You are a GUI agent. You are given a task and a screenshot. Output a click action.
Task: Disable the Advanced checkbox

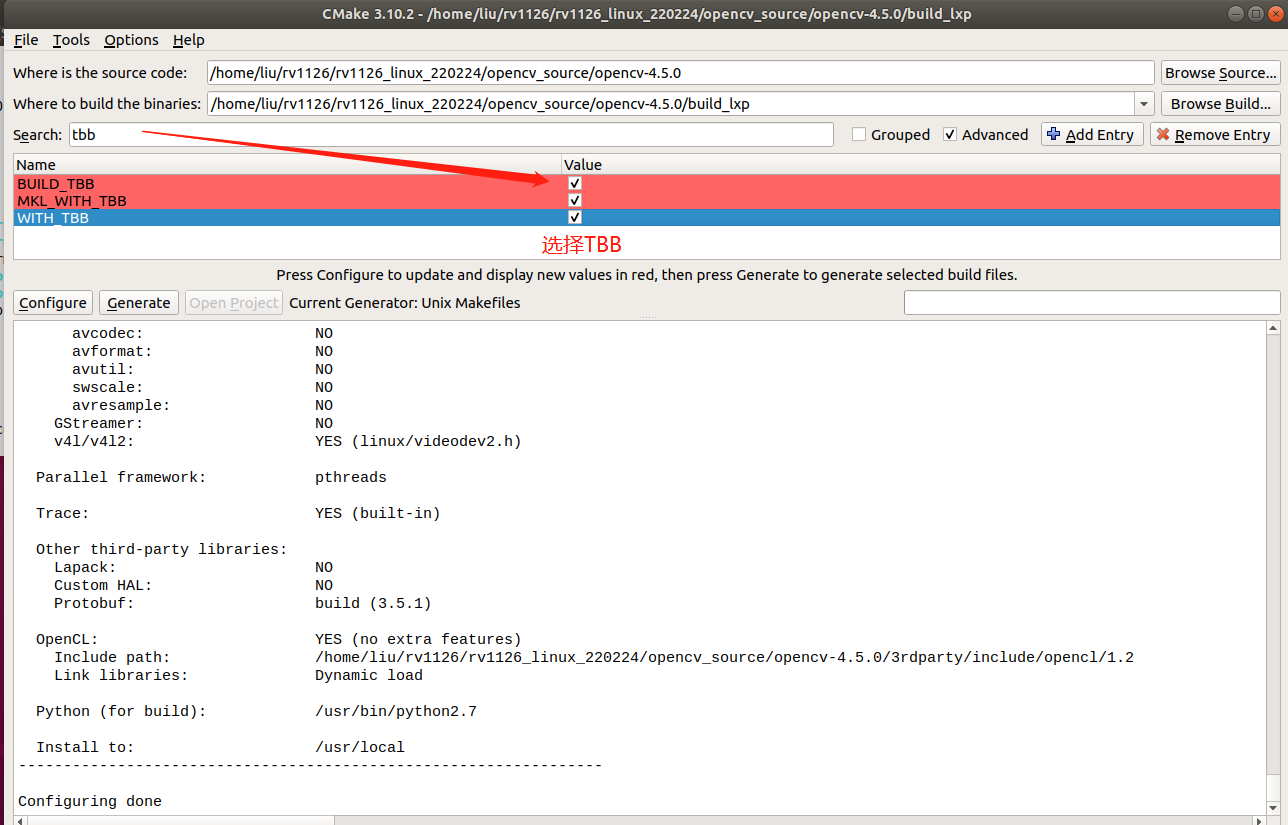pos(949,134)
